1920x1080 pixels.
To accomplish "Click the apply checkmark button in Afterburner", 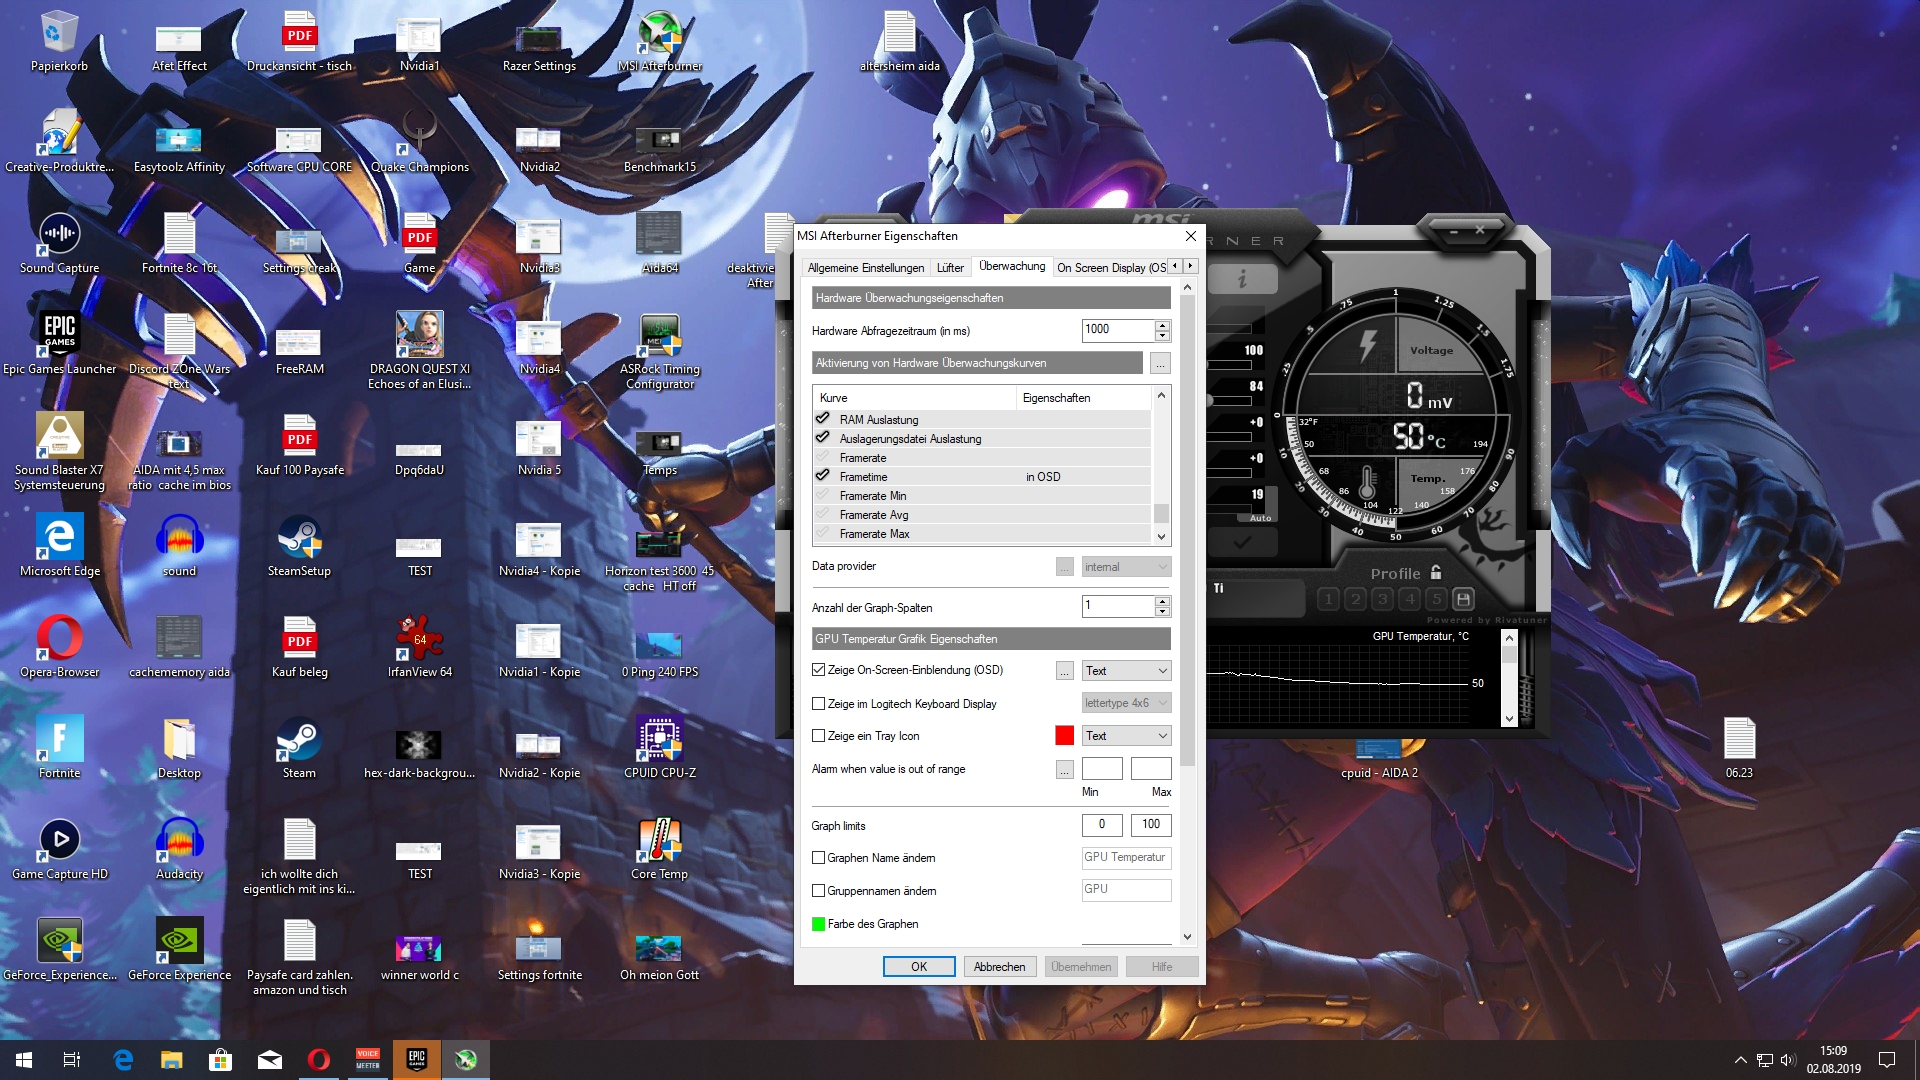I will click(1242, 542).
